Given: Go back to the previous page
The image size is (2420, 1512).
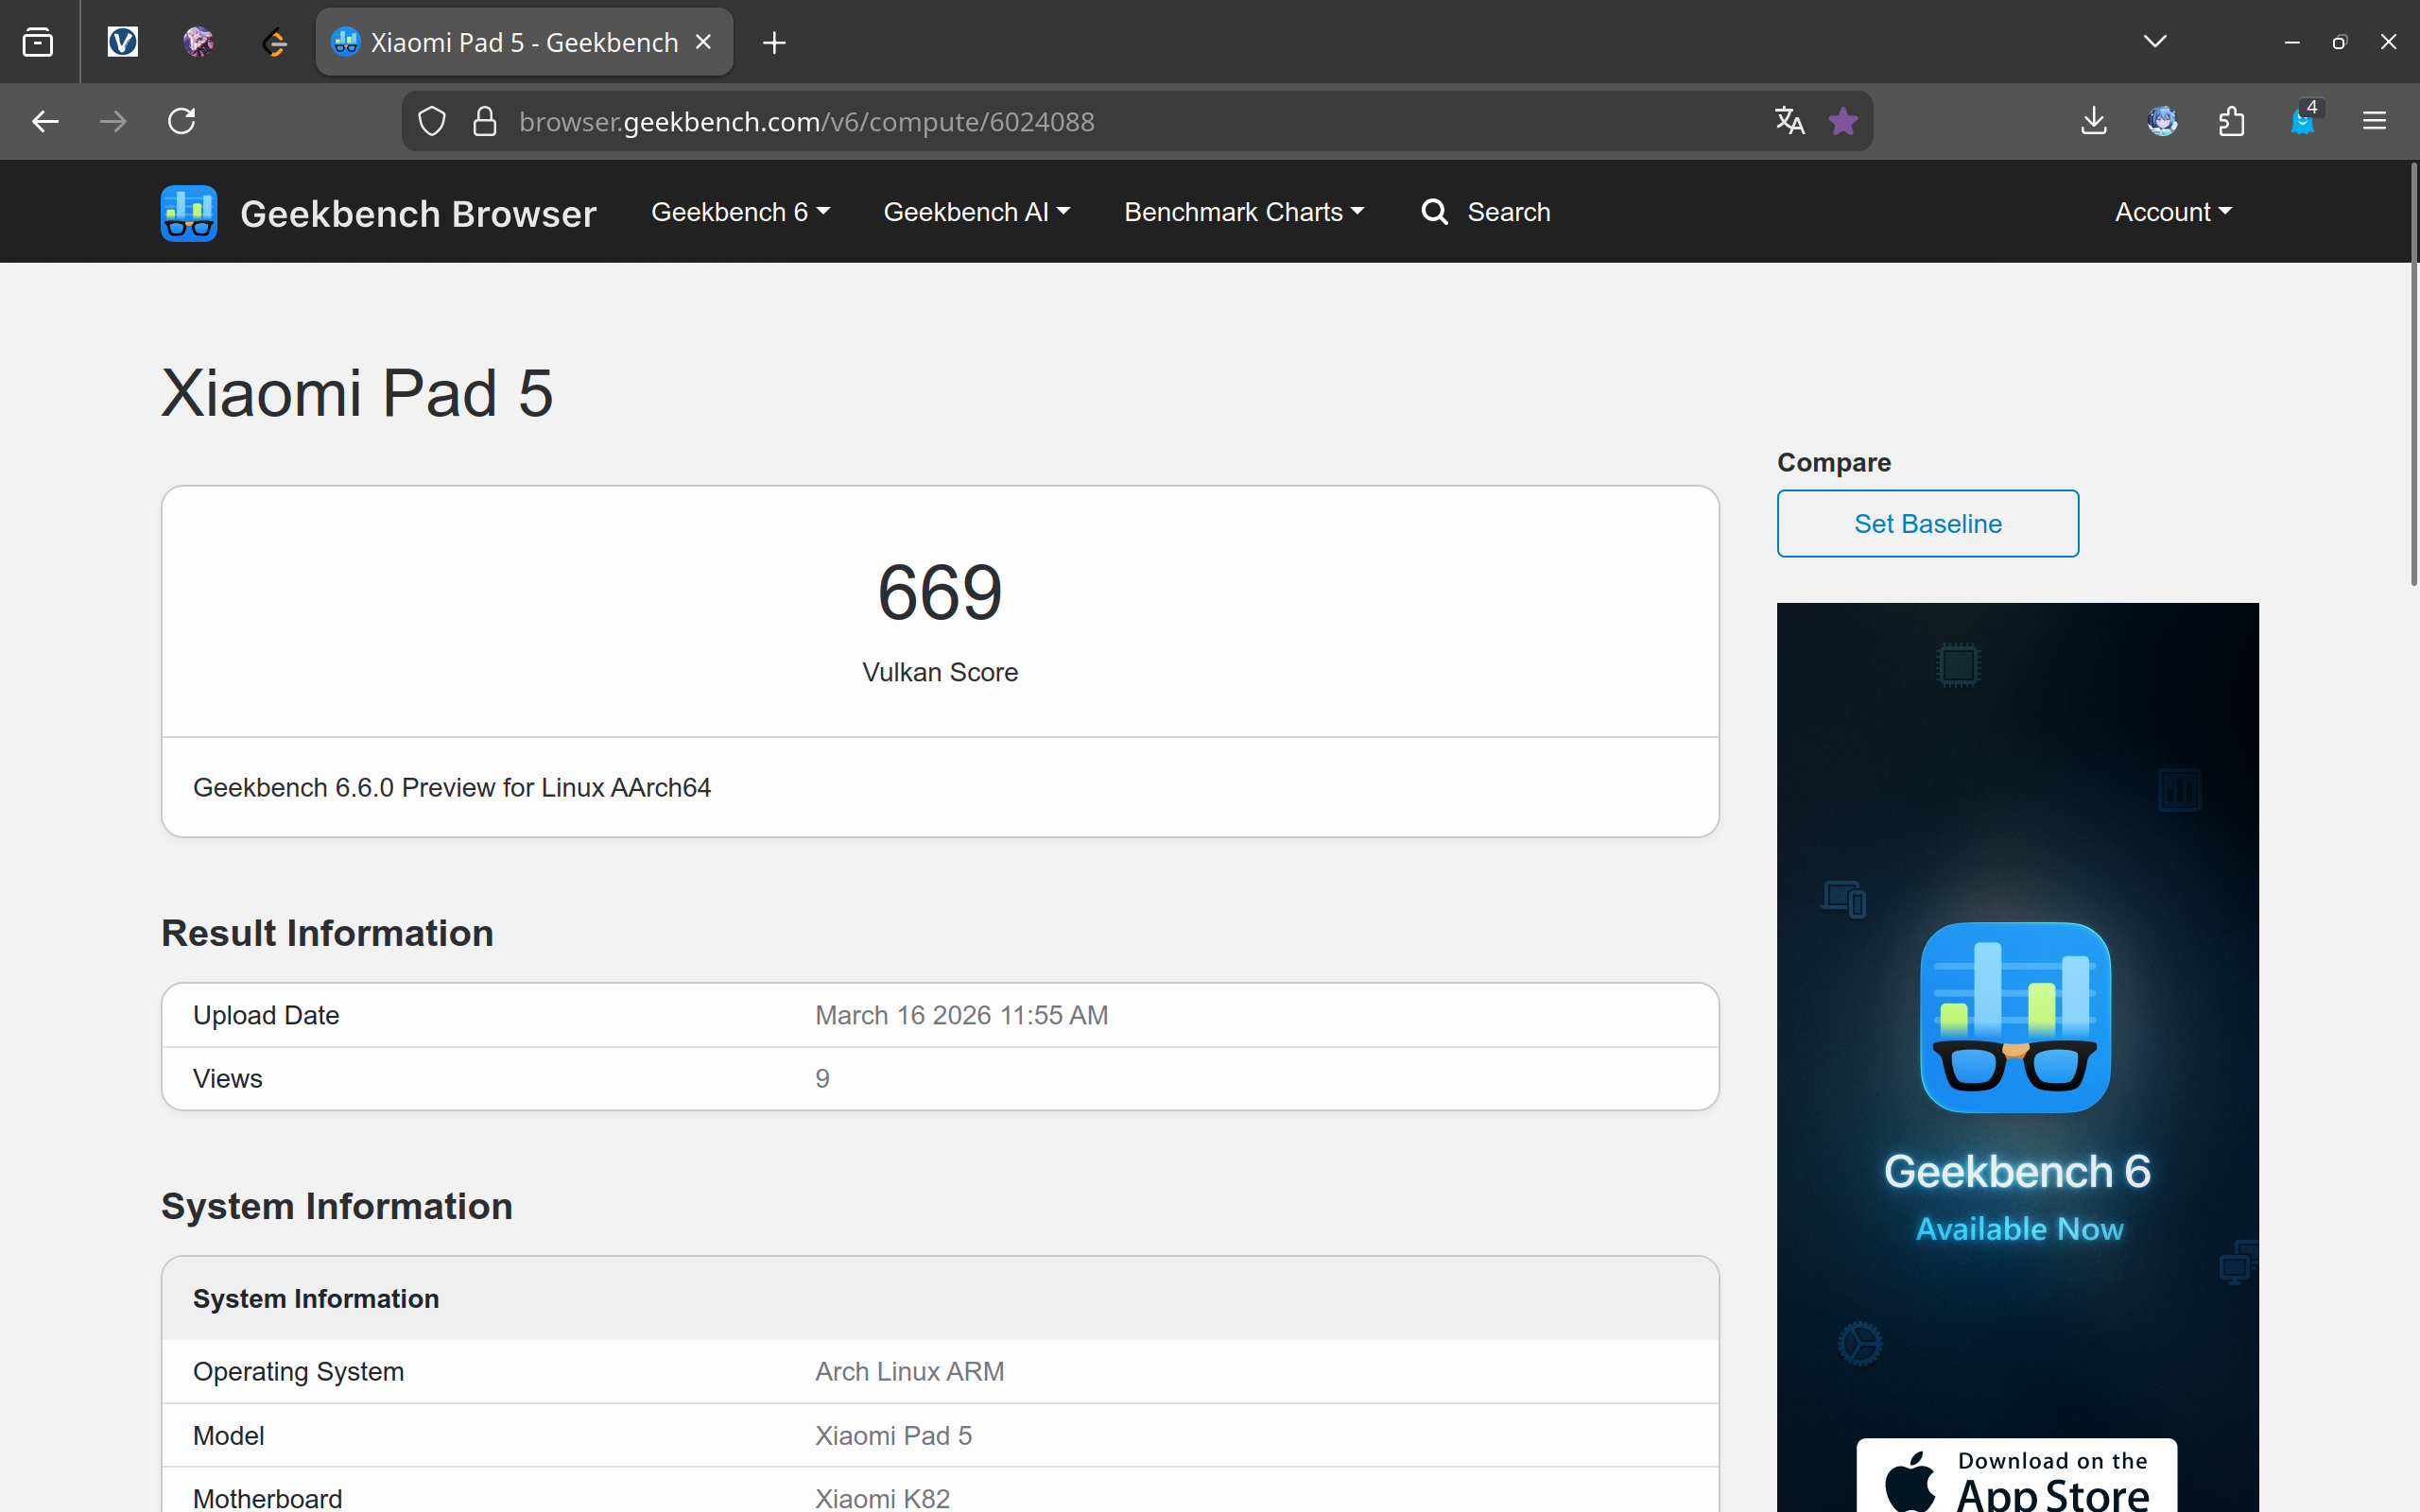Looking at the screenshot, I should coord(45,122).
